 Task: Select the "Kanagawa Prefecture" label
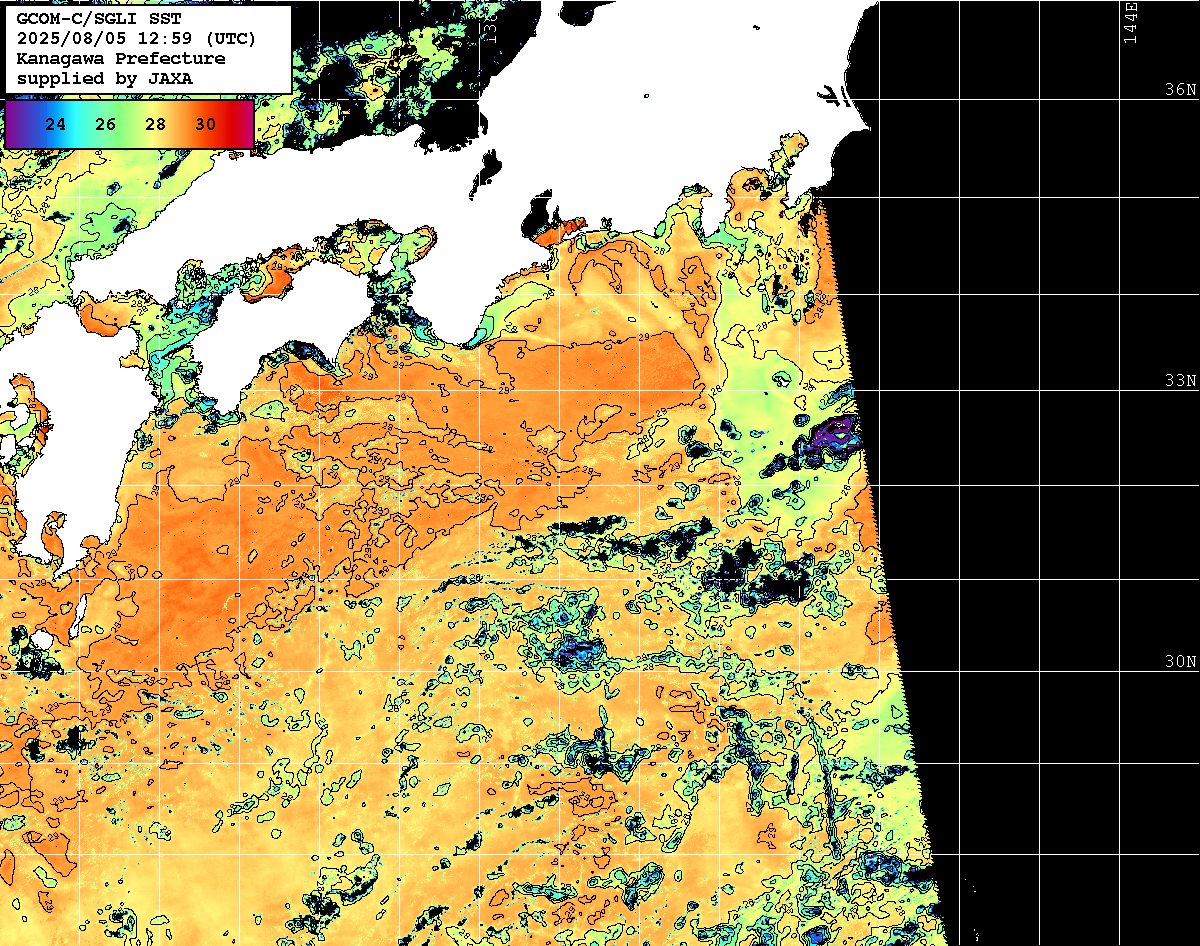(121, 58)
